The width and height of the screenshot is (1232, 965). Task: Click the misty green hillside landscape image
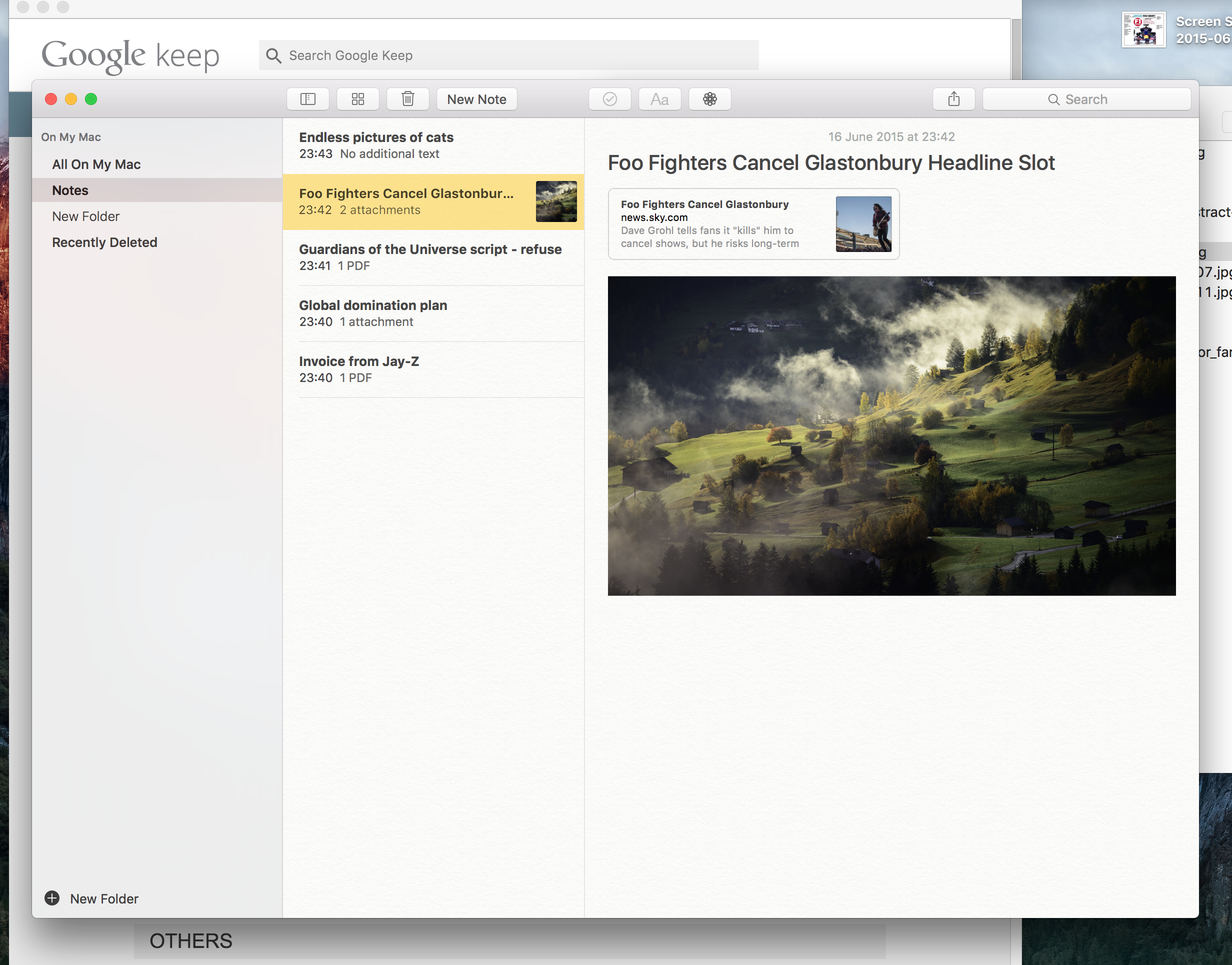point(892,435)
